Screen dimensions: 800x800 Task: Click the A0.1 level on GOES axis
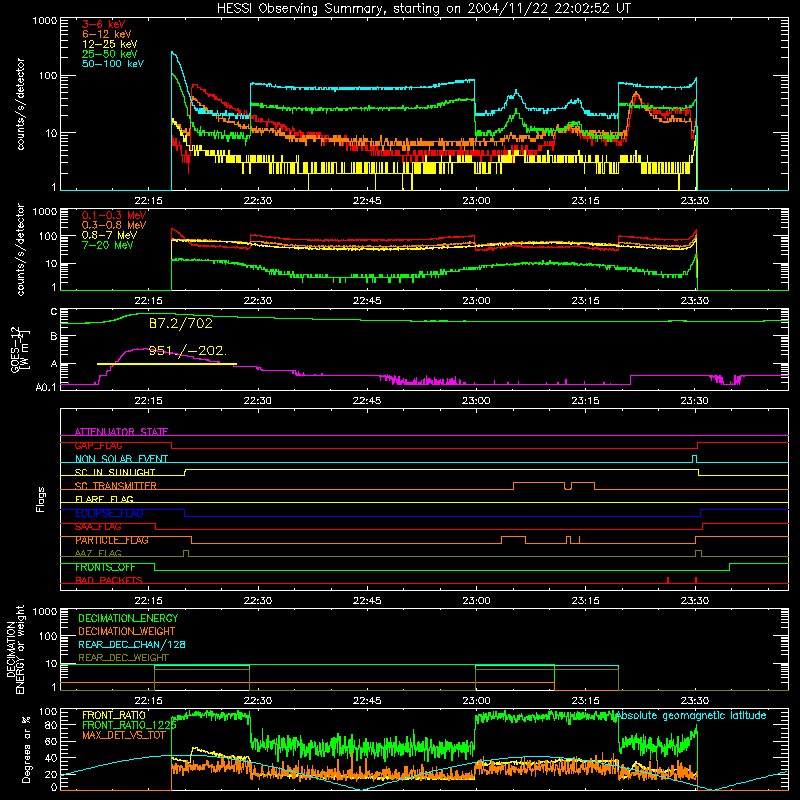point(46,387)
